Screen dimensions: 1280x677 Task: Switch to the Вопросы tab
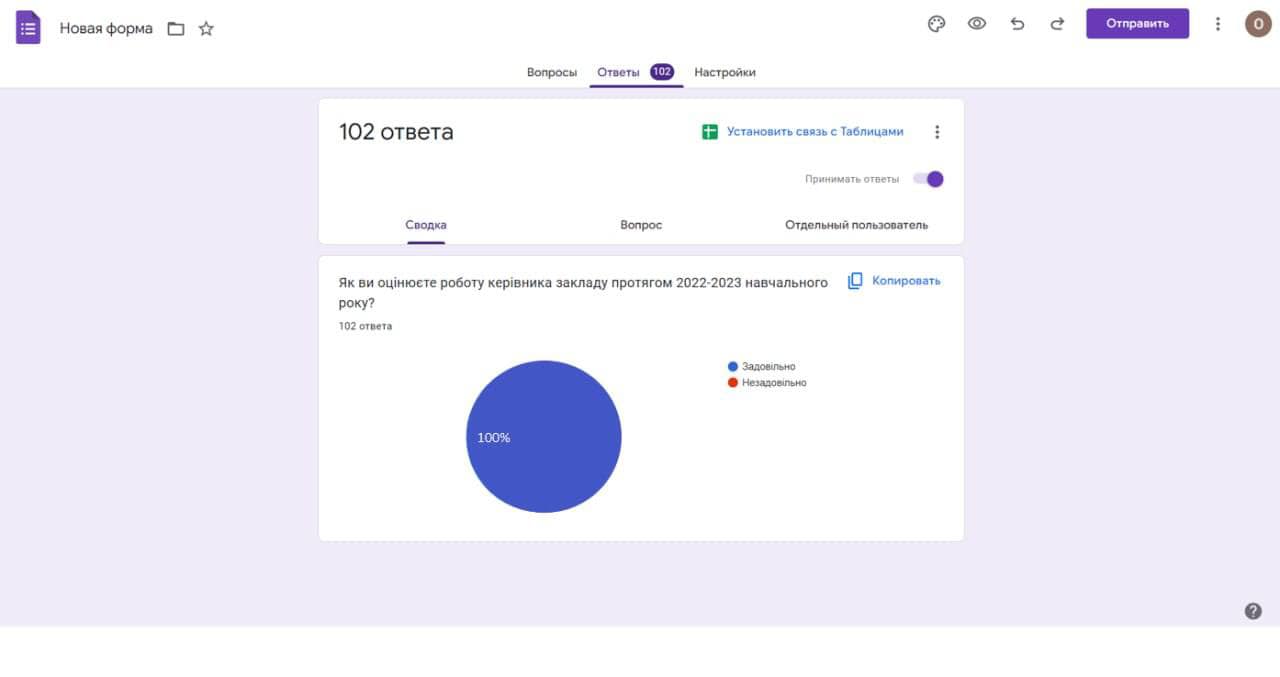pos(552,72)
